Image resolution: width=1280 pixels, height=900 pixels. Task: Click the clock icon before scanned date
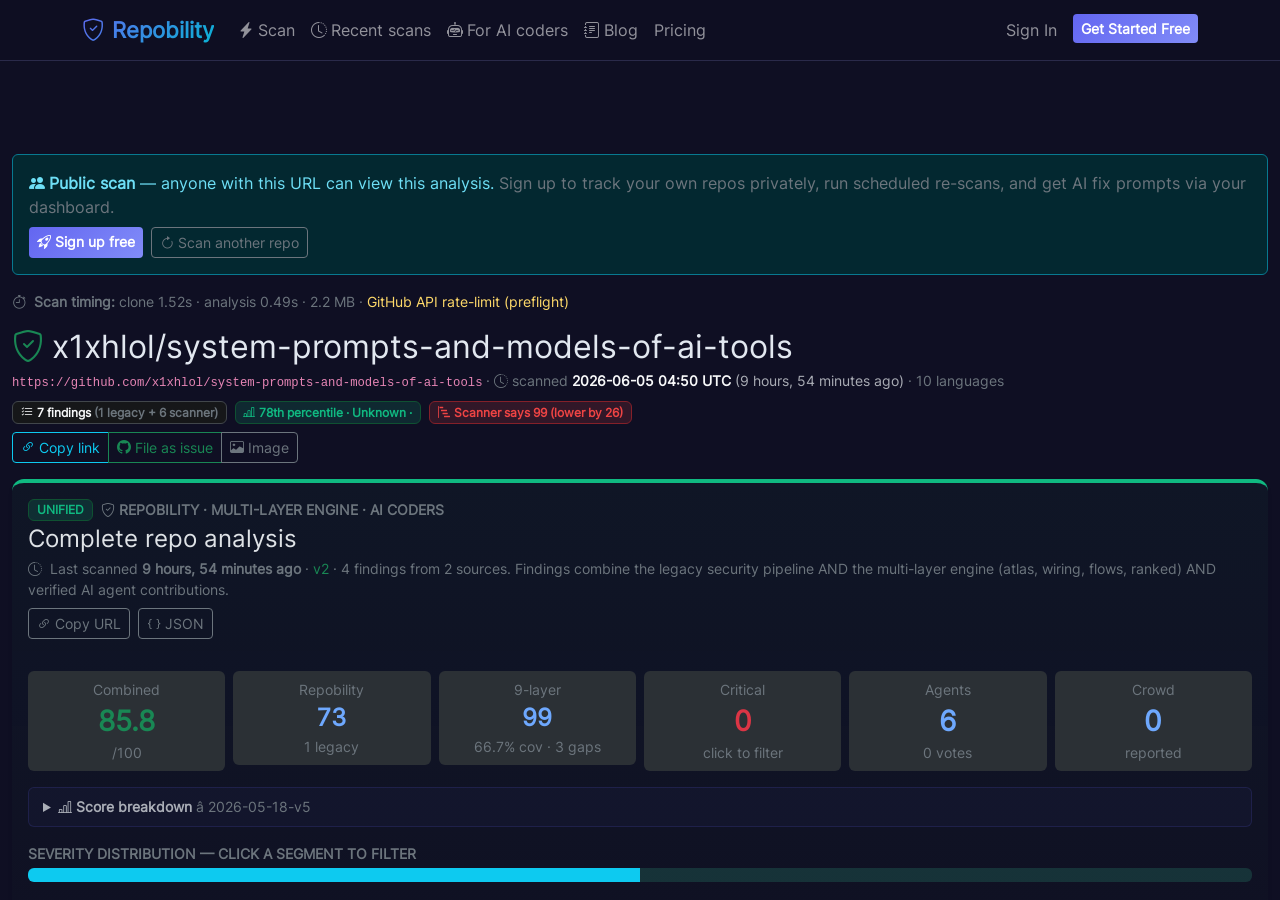pyautogui.click(x=501, y=381)
